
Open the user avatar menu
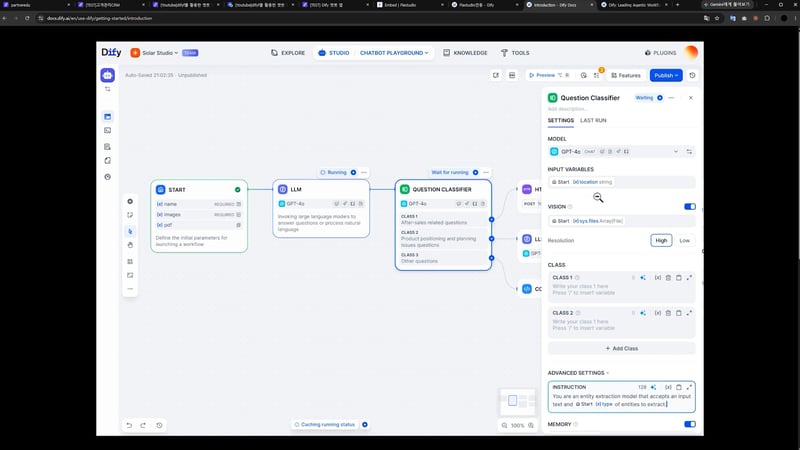point(691,52)
